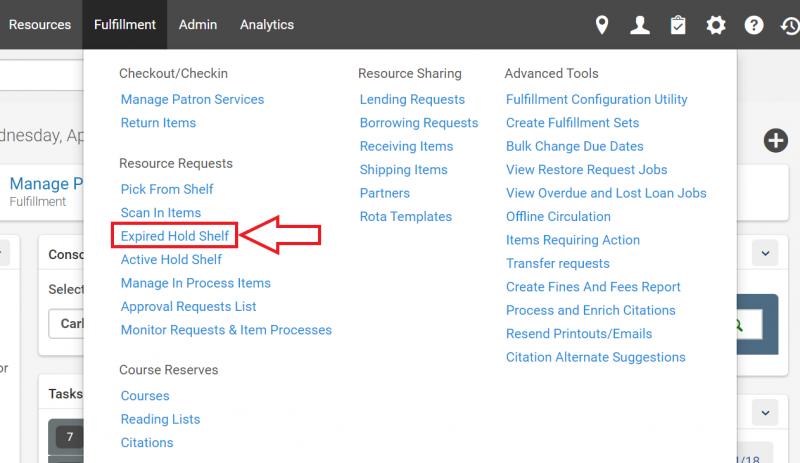Click the location pin icon
This screenshot has height=463, width=800.
(602, 25)
